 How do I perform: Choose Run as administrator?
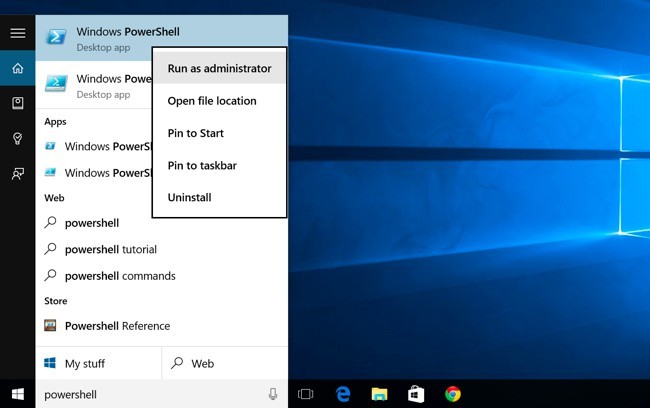point(219,69)
